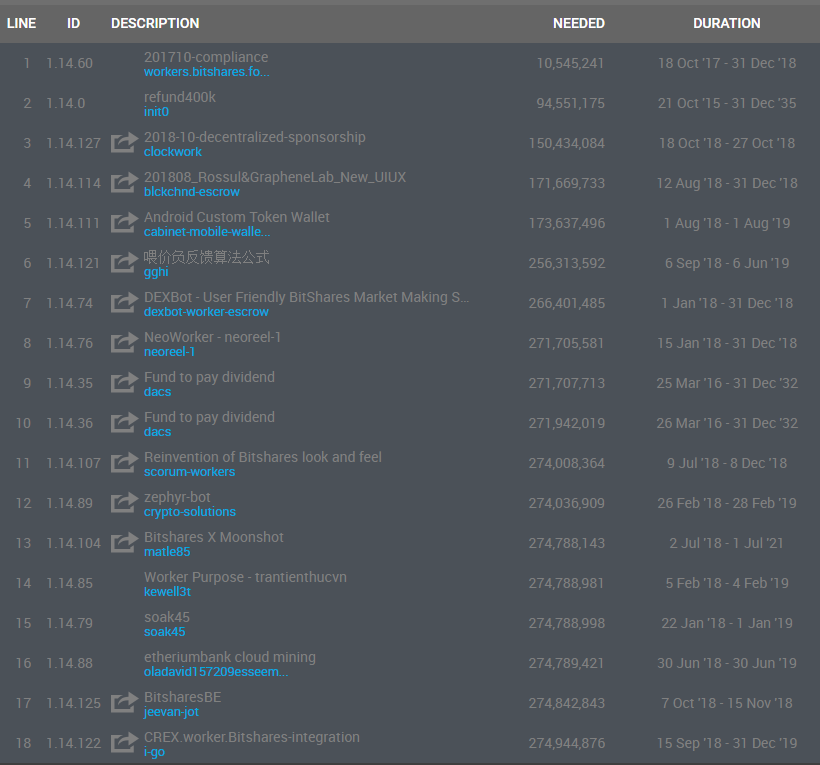820x765 pixels.
Task: Click the ID column header
Action: coord(73,23)
